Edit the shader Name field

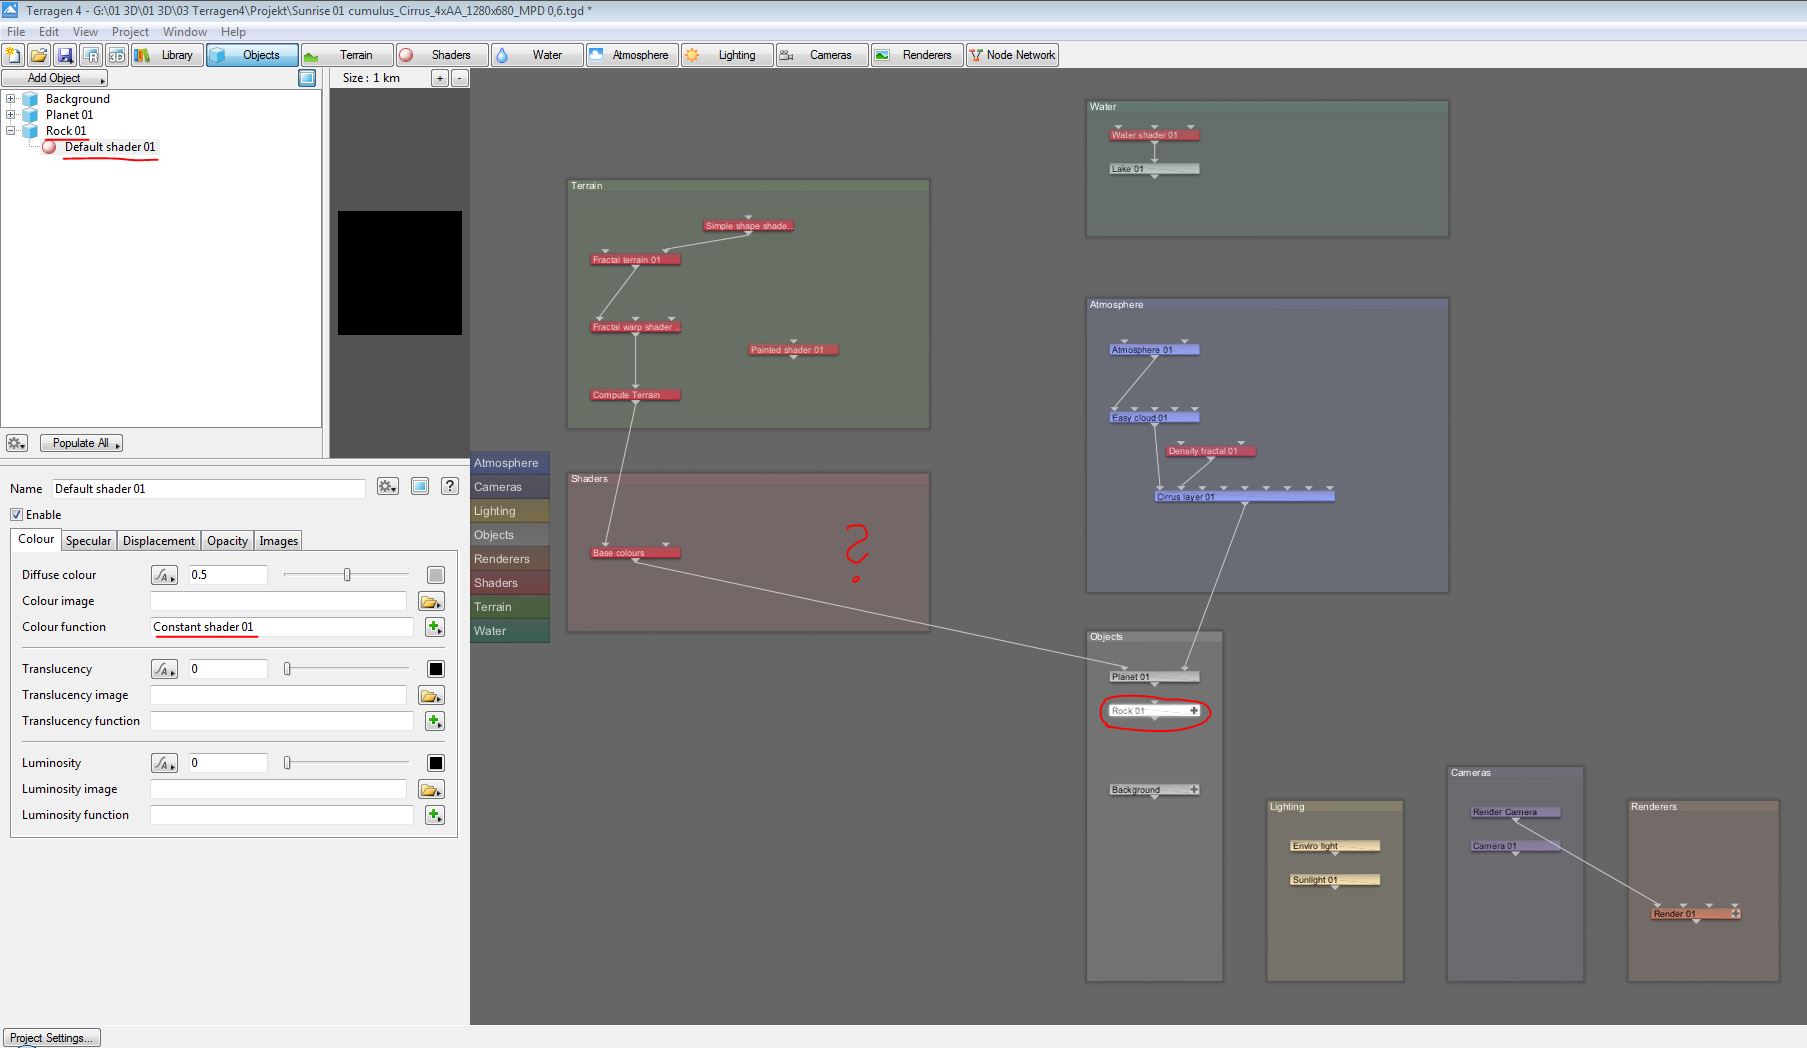point(209,489)
